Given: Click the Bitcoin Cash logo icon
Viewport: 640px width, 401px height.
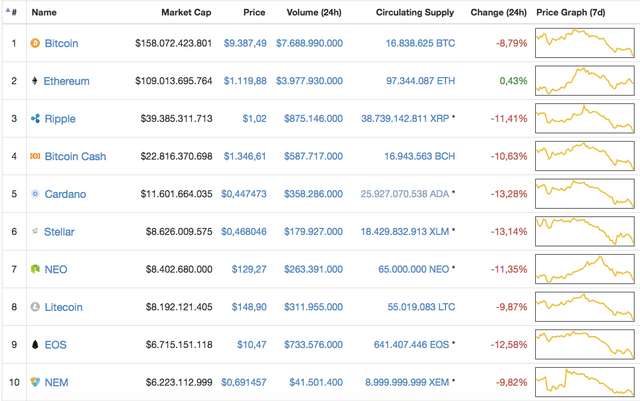Looking at the screenshot, I should [x=35, y=156].
